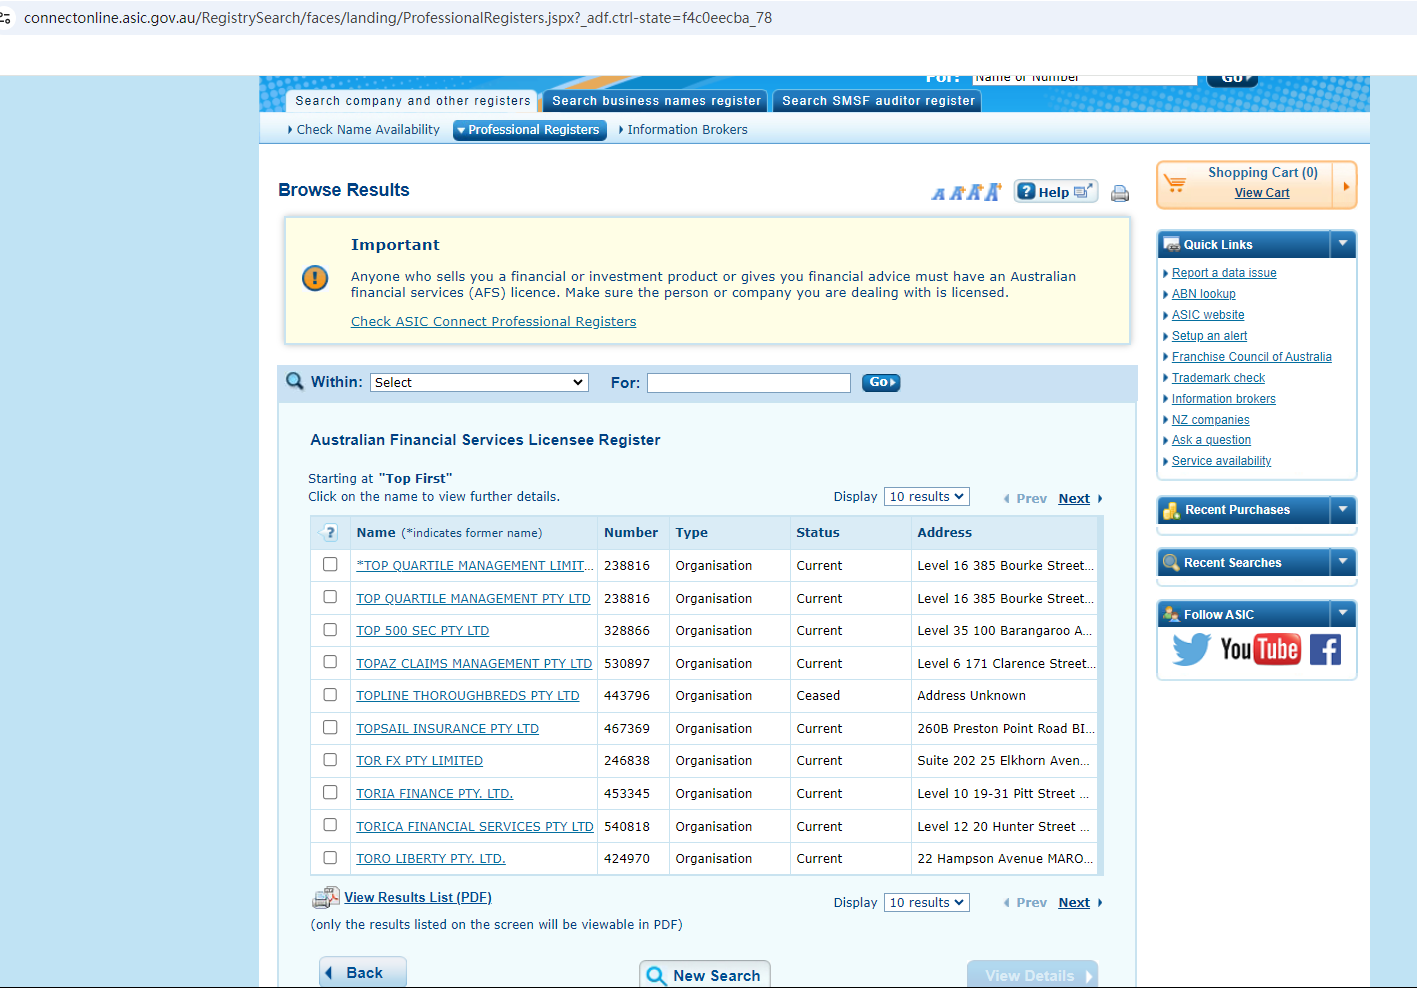
Task: Click inside the For search field
Action: coord(749,383)
